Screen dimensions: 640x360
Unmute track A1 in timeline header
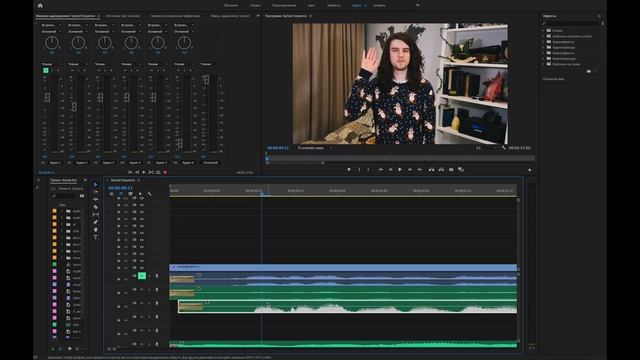[x=142, y=276]
